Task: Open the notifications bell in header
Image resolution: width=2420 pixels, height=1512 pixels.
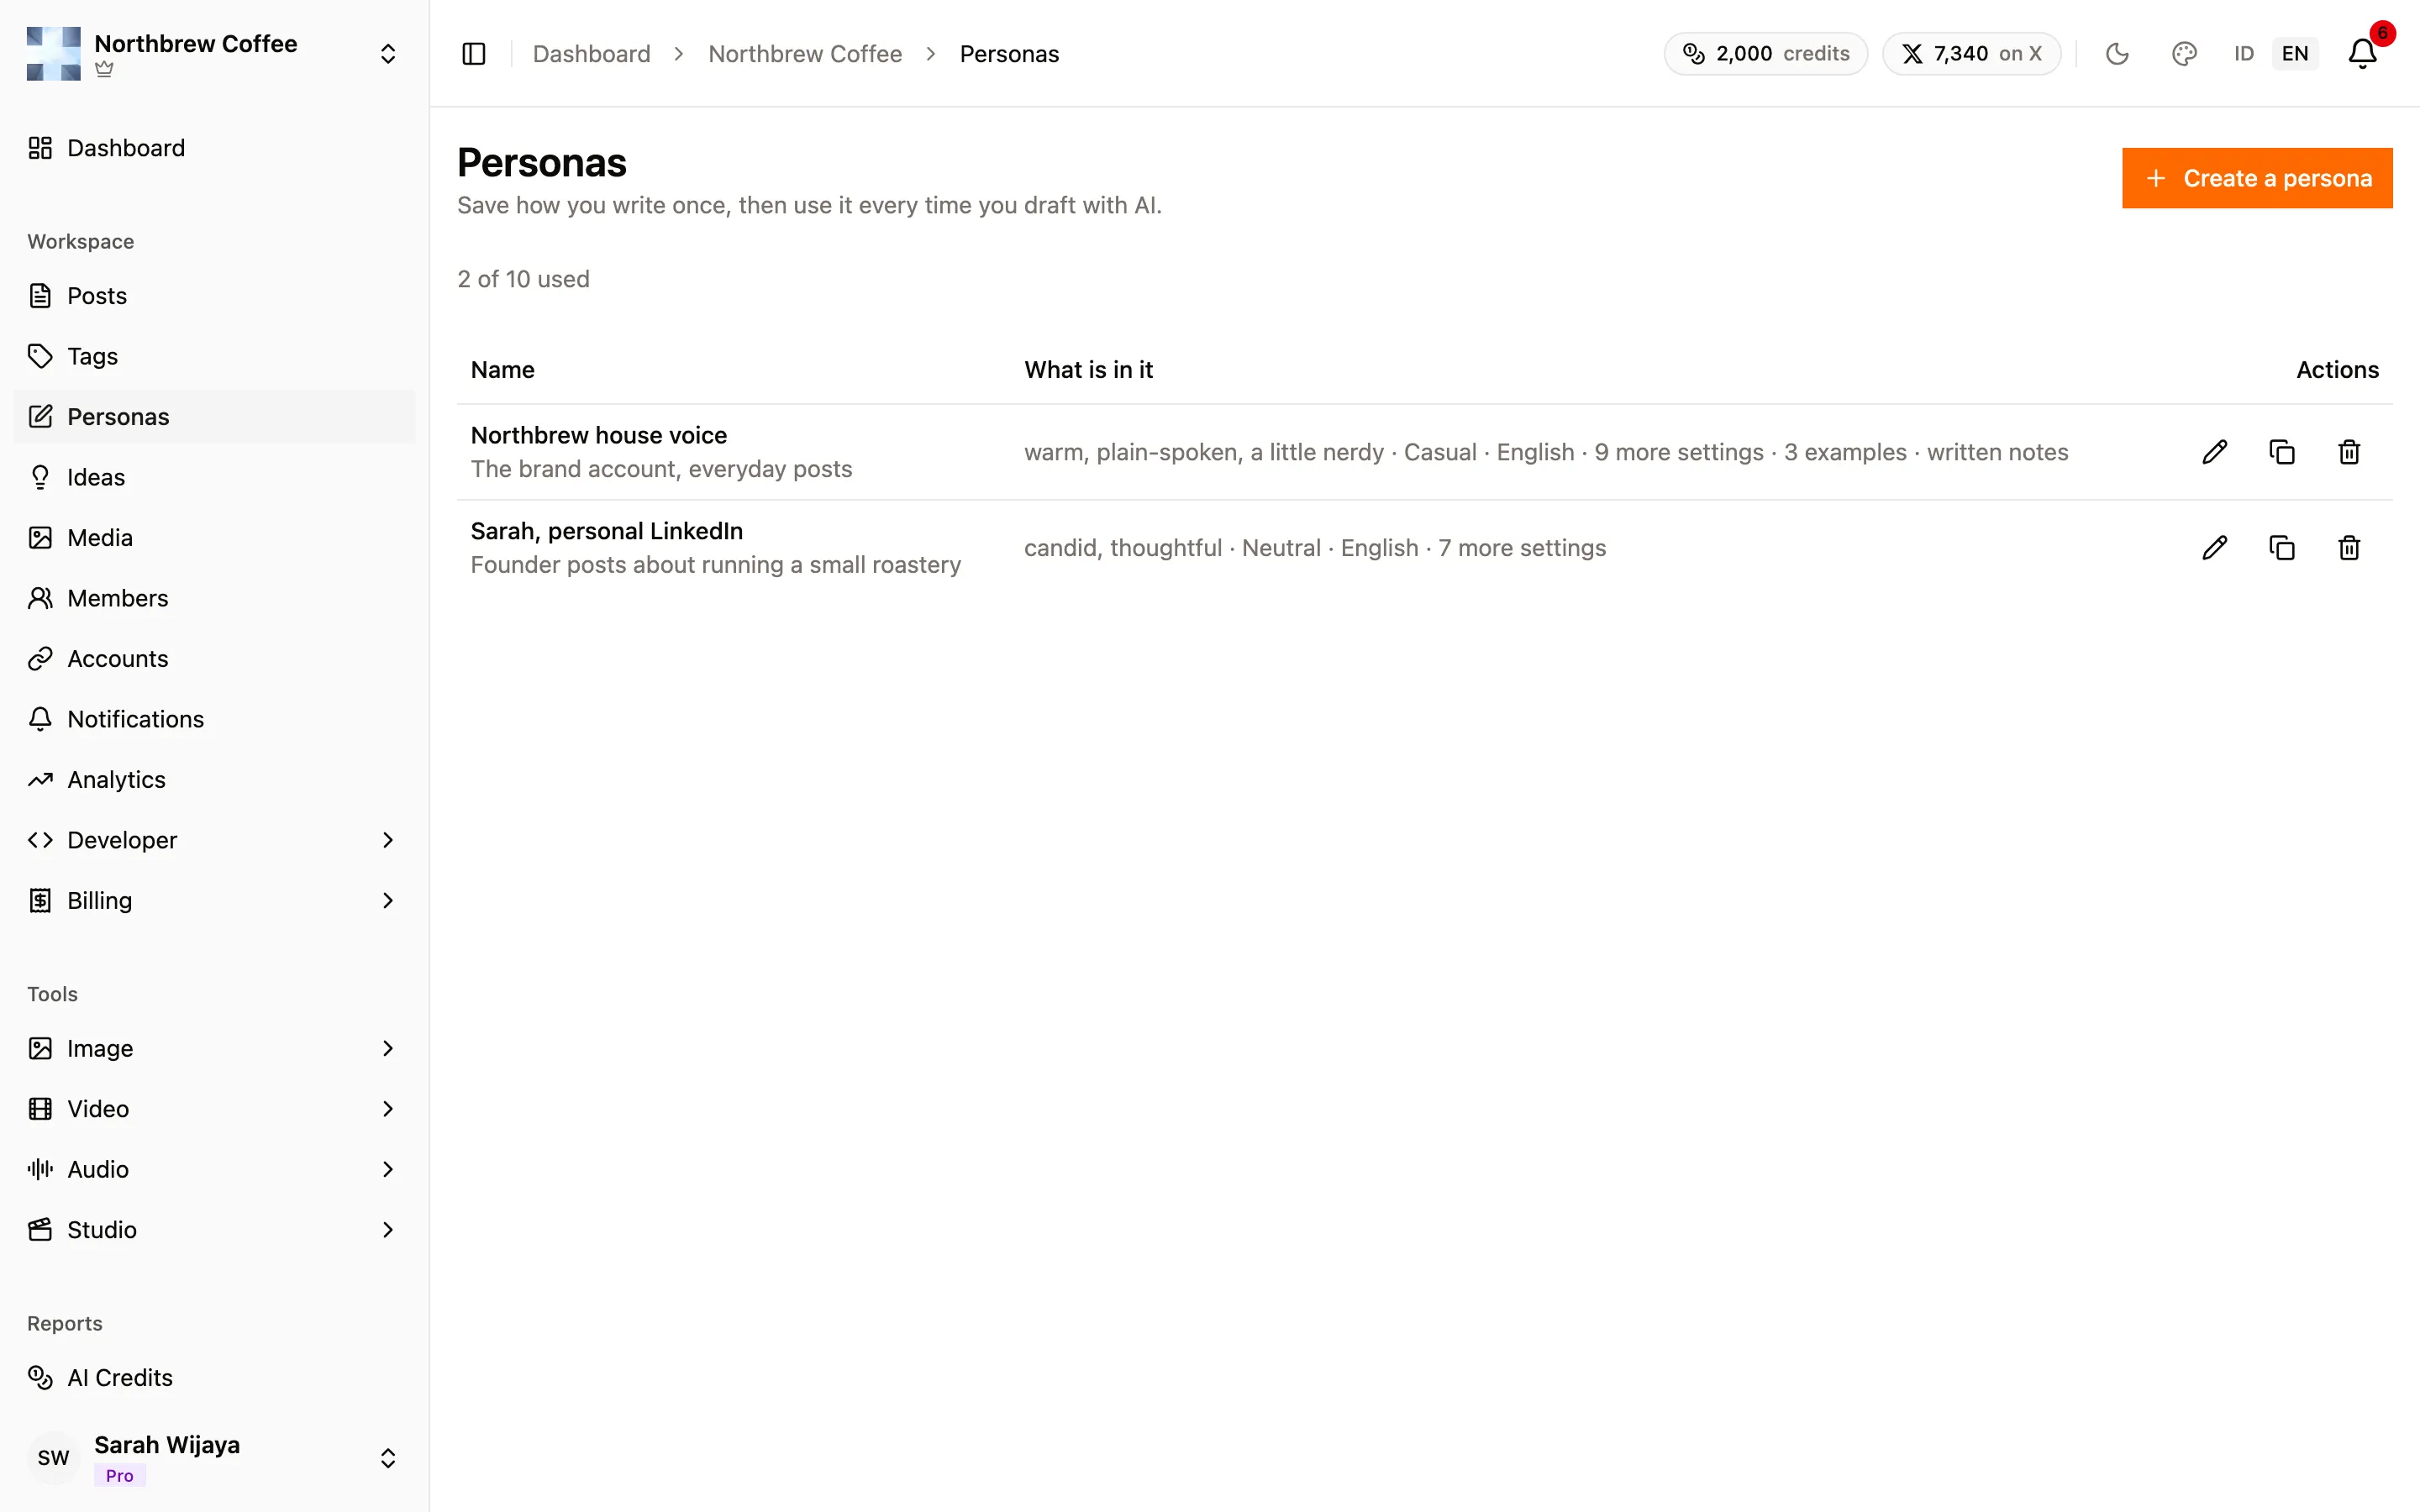Action: tap(2362, 54)
